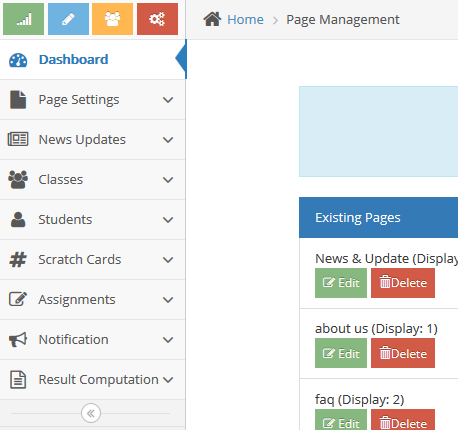Open the News Updates menu
The image size is (458, 430).
point(93,140)
